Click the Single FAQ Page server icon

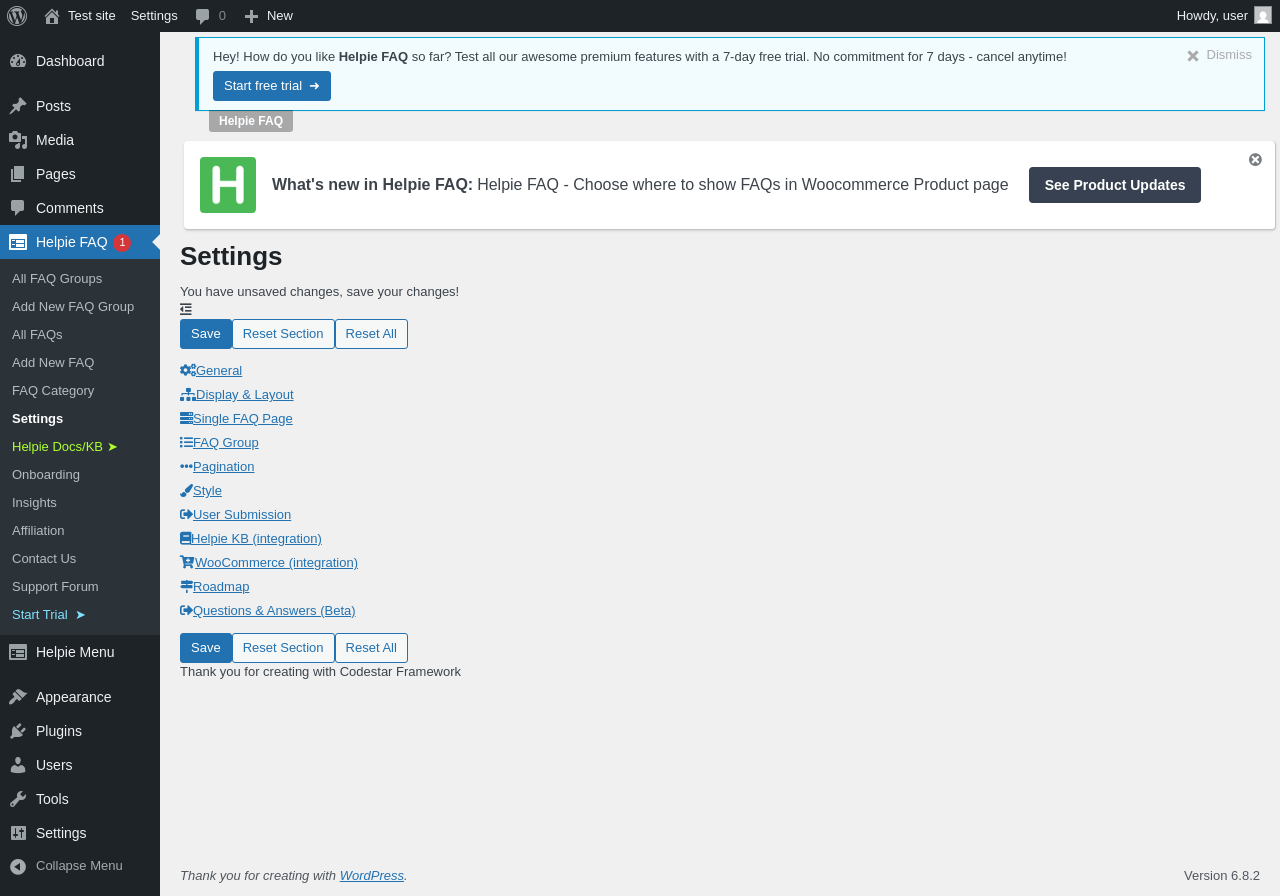coord(187,418)
